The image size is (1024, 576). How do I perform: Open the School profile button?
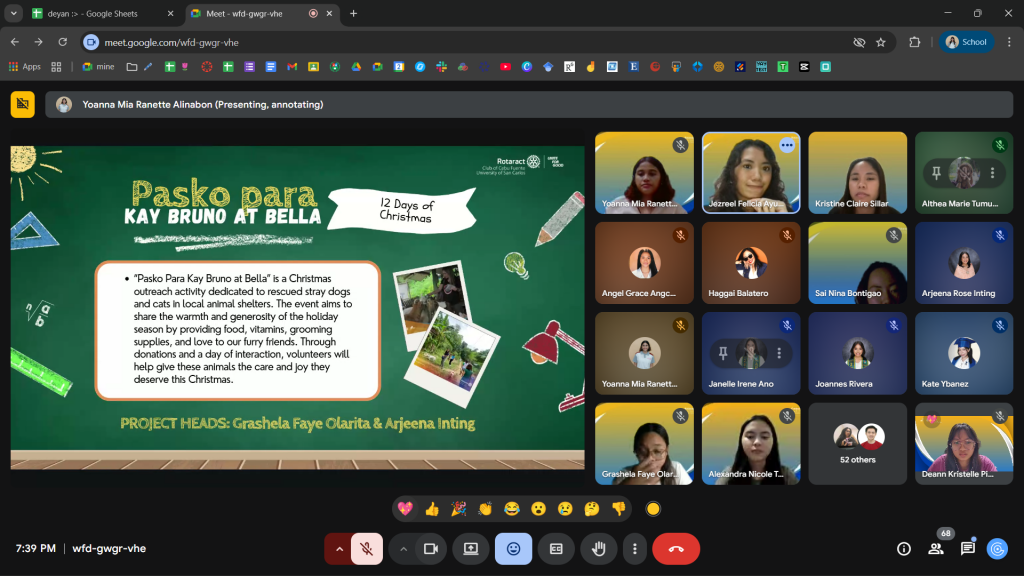pyautogui.click(x=966, y=42)
